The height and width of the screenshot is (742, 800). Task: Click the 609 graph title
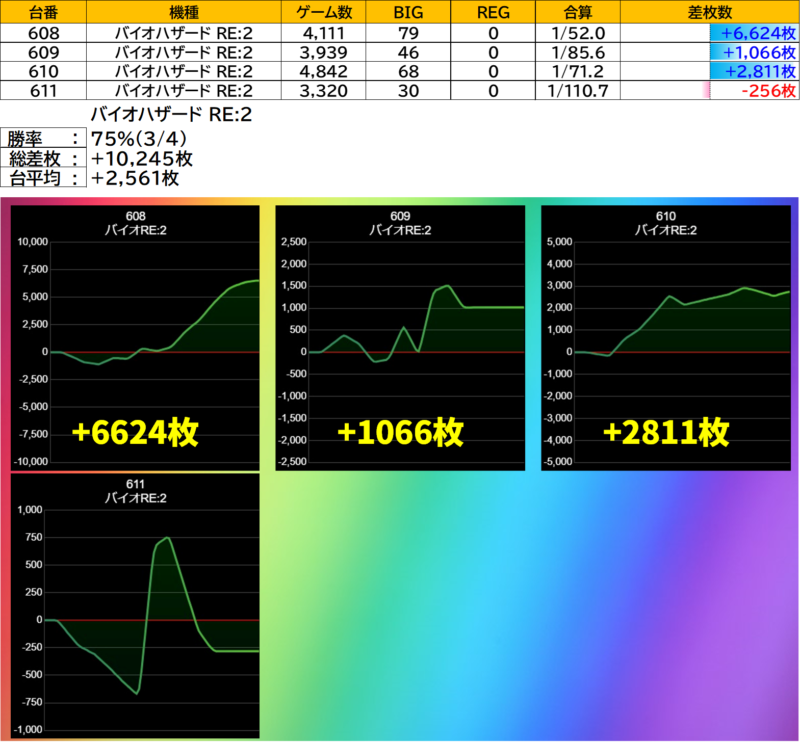click(400, 223)
